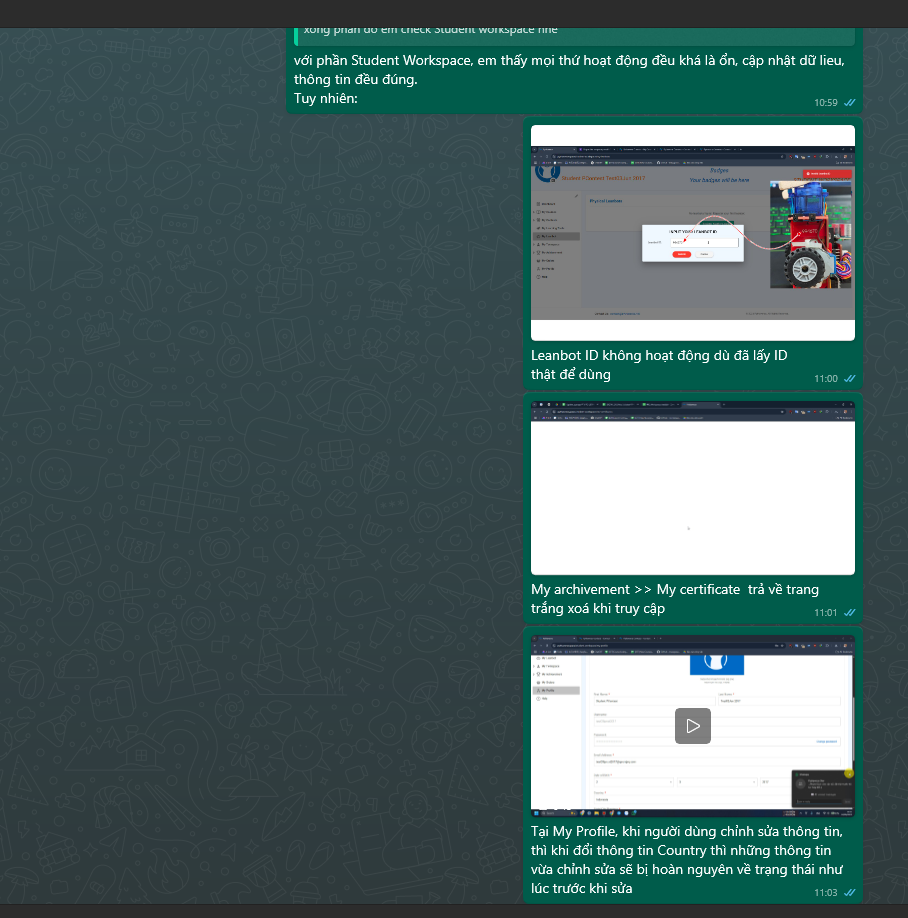This screenshot has width=908, height=918.
Task: Click the caption beginning 'Tại My Profile'
Action: coord(687,859)
